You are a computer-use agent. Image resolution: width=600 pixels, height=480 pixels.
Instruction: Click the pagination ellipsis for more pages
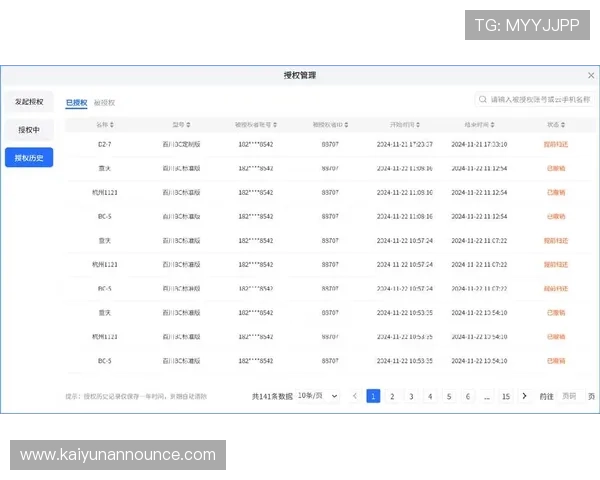[x=487, y=396]
